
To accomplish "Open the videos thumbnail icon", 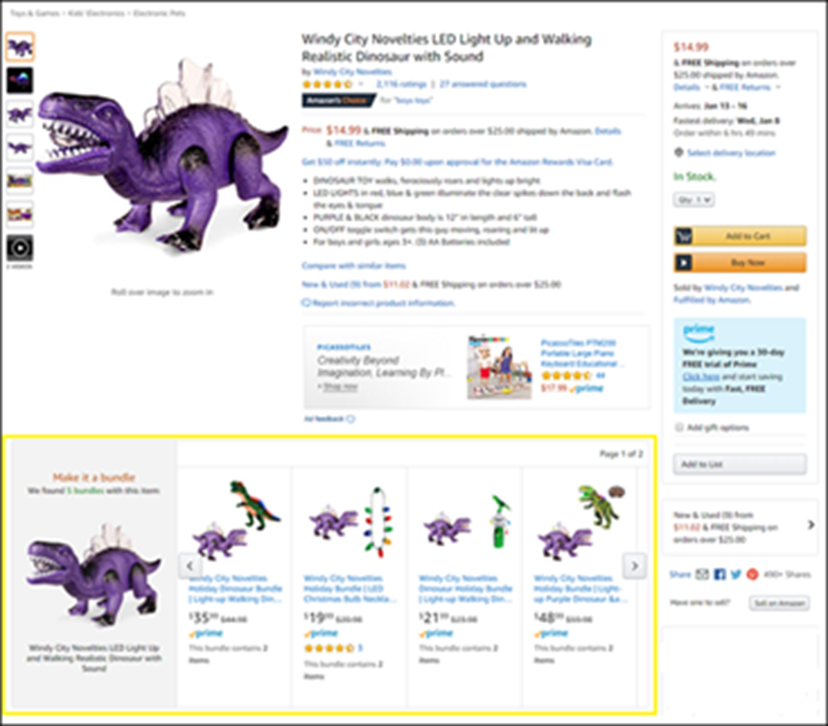I will pyautogui.click(x=19, y=248).
